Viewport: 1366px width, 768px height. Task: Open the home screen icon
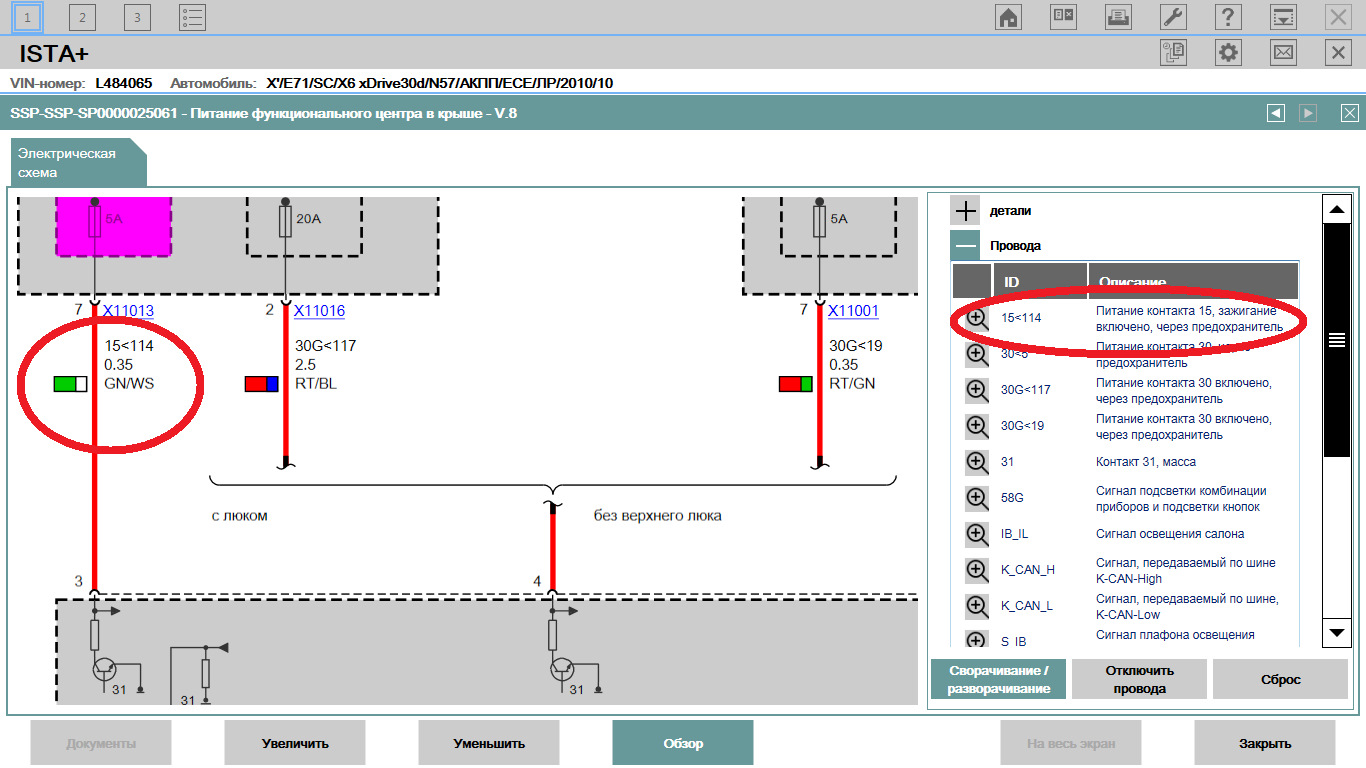(x=1008, y=17)
